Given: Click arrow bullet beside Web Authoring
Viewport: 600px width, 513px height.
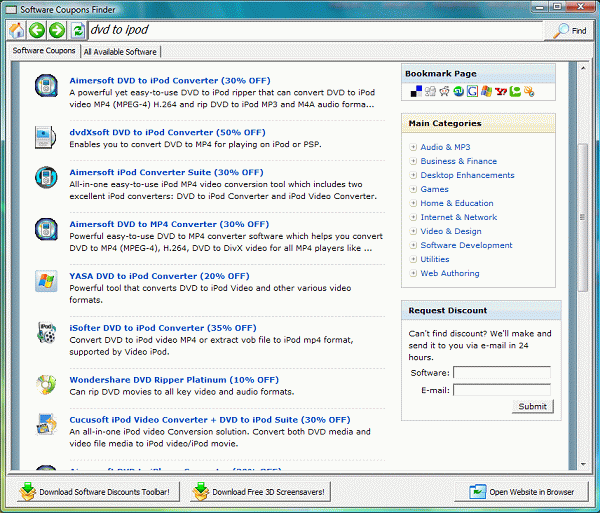Looking at the screenshot, I should 413,273.
